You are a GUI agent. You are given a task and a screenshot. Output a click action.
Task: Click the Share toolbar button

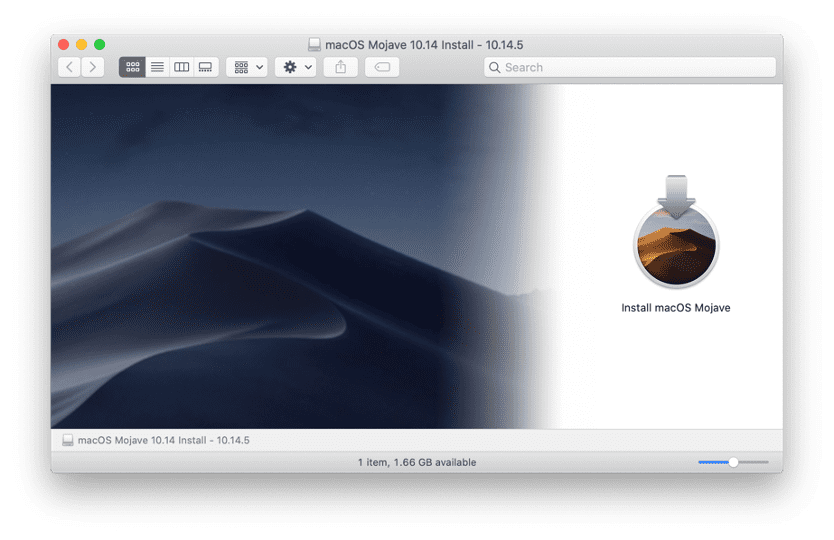click(341, 68)
